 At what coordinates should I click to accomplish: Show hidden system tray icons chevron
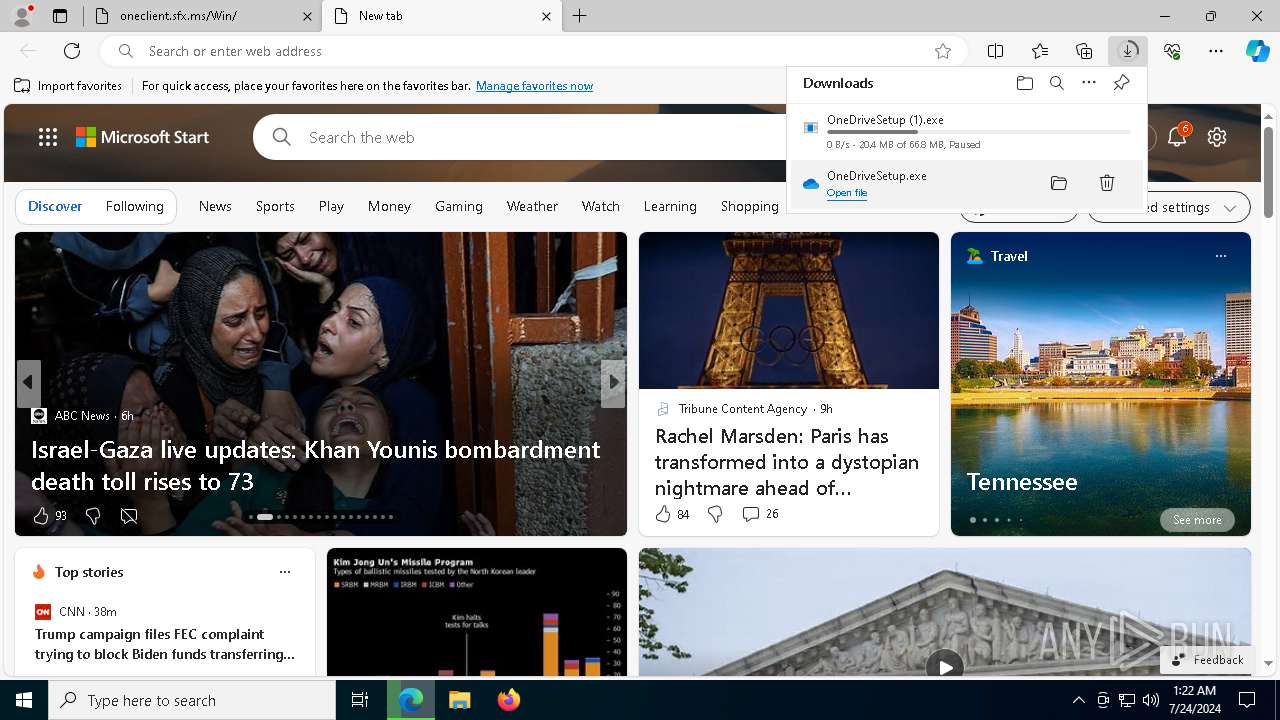tap(1078, 700)
